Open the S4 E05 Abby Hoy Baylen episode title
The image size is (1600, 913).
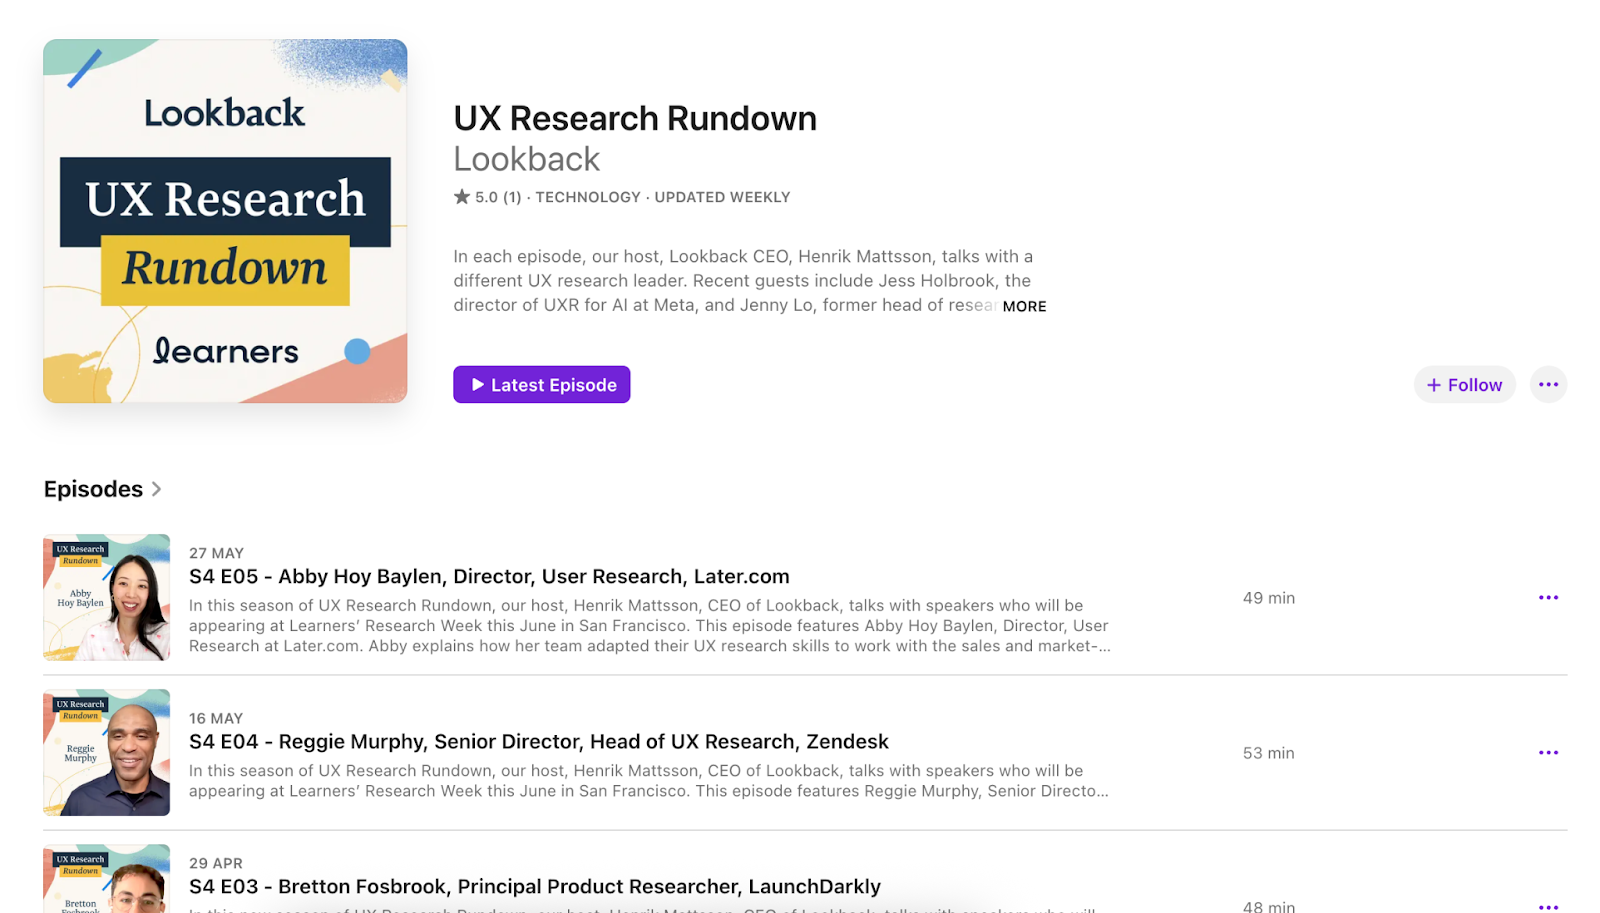point(489,576)
